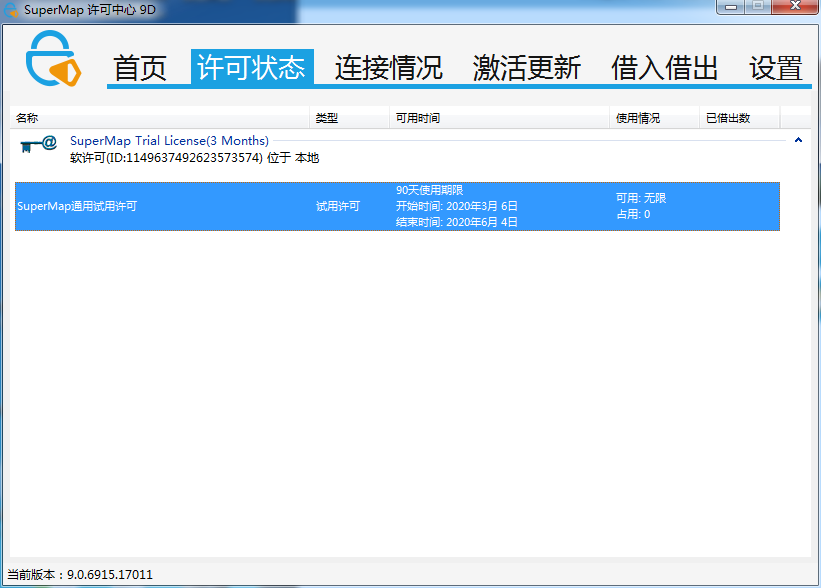This screenshot has height=588, width=821.
Task: Sort by the 已借出数 column header
Action: coord(740,118)
